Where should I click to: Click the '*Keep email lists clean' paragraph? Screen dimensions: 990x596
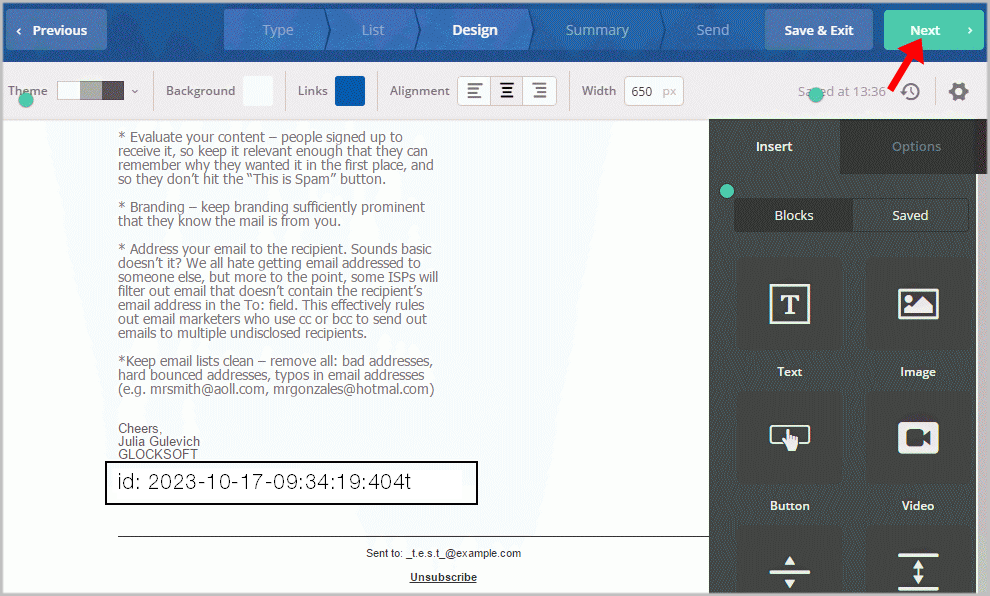276,375
